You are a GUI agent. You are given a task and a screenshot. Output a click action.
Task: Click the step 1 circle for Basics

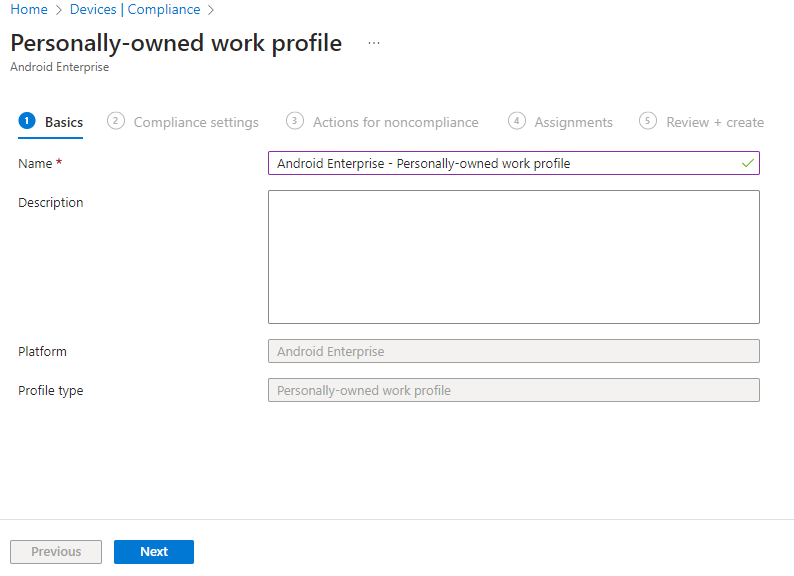click(27, 121)
